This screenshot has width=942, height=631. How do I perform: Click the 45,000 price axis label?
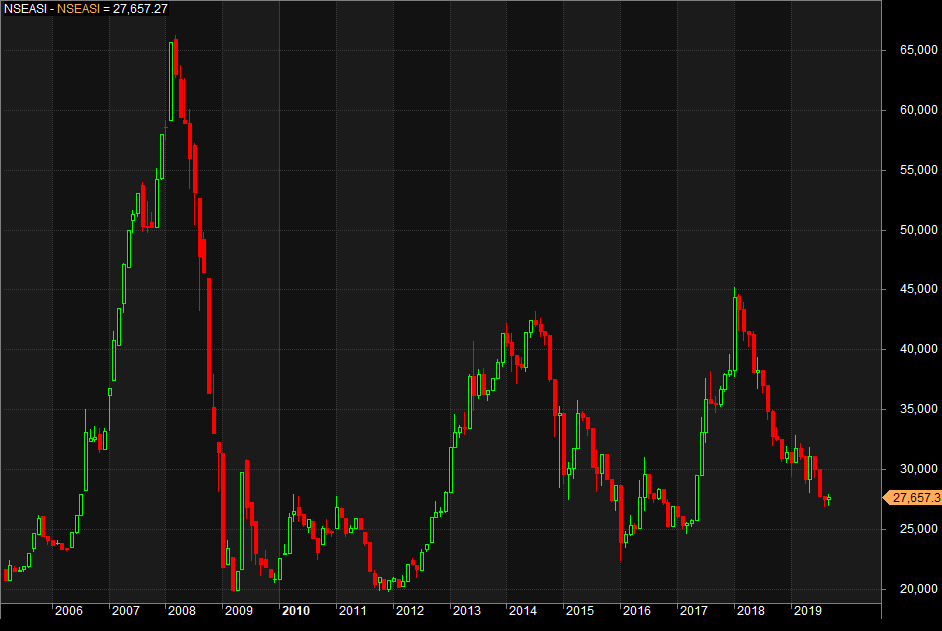pyautogui.click(x=918, y=289)
